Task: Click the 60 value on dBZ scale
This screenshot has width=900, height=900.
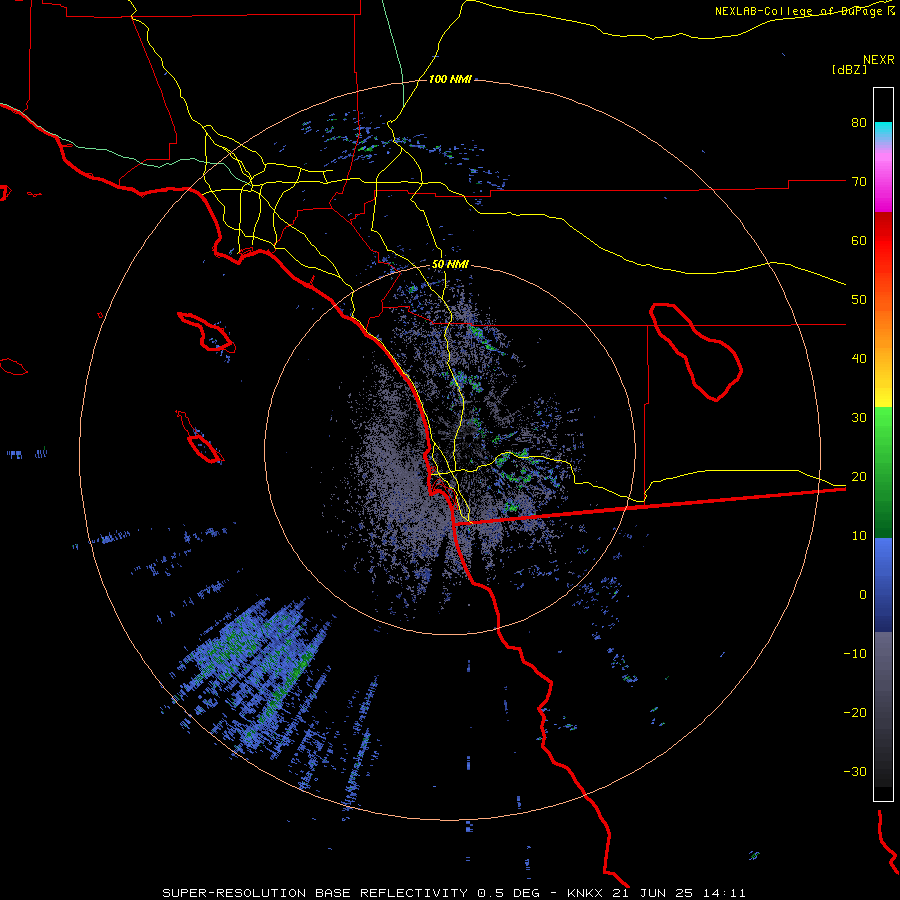Action: coord(859,240)
